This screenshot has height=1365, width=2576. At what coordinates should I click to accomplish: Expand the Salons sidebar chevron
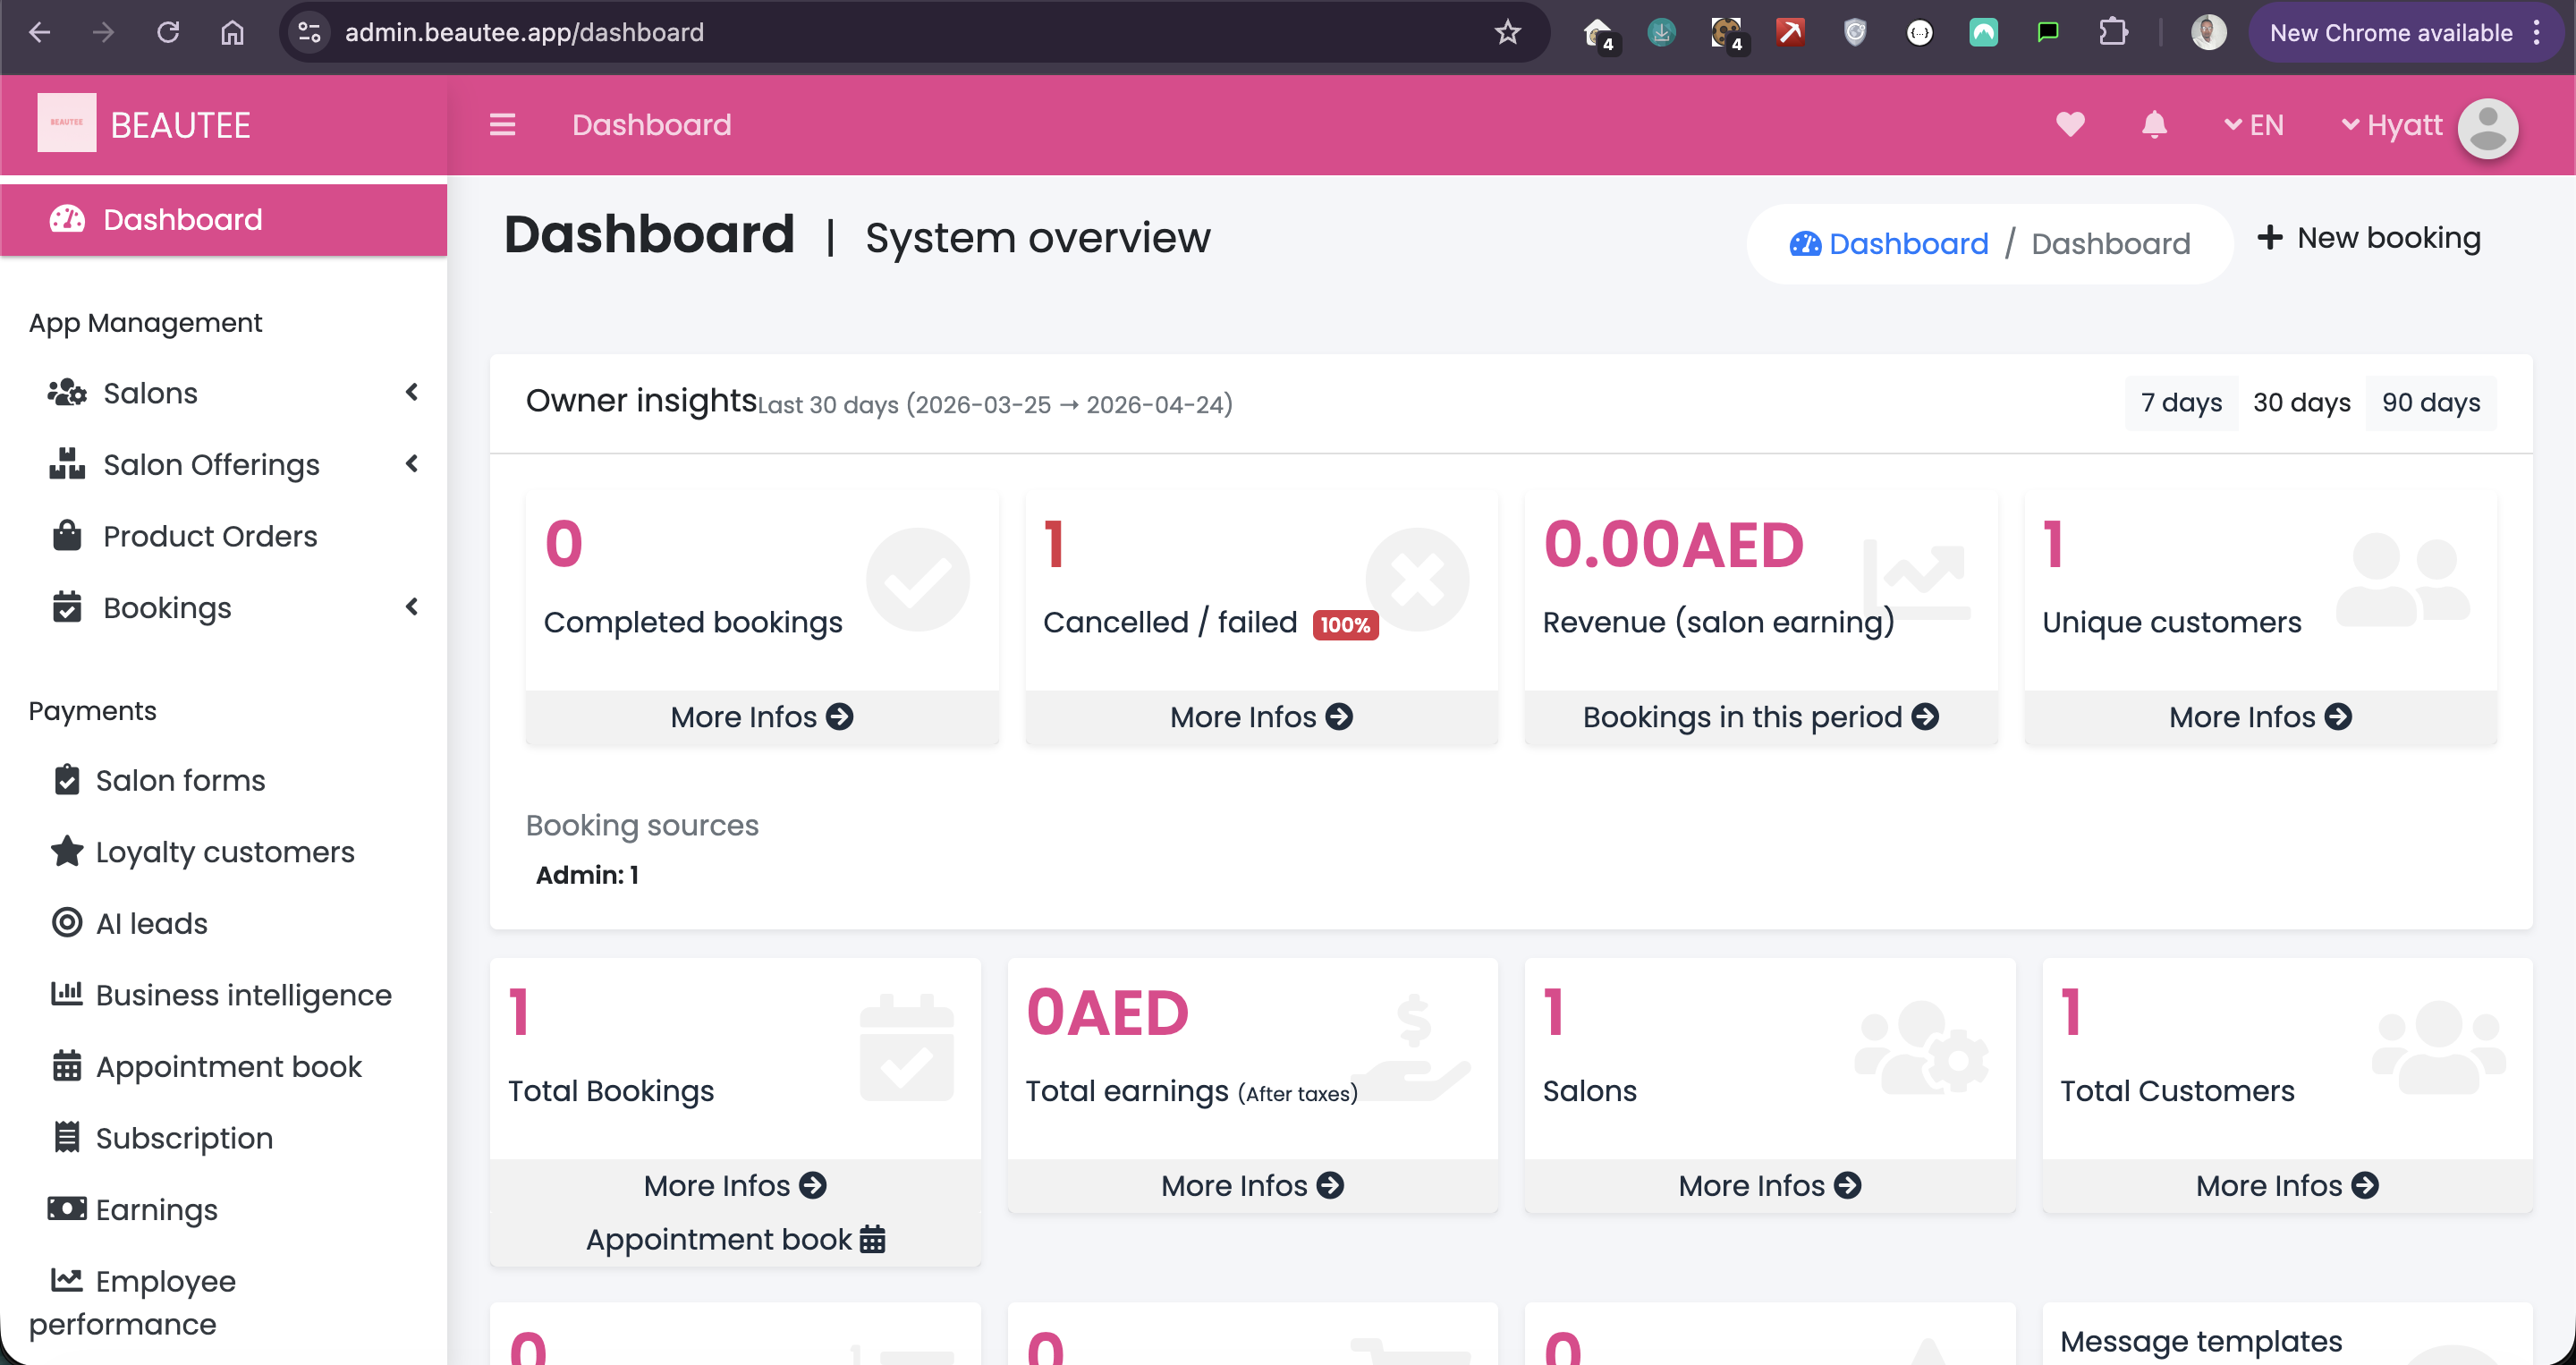tap(411, 392)
